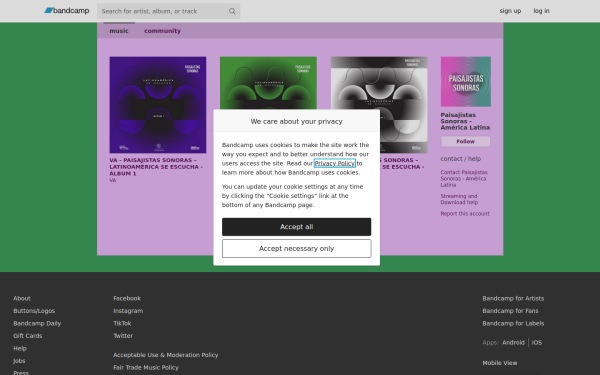
Task: Open Buttons/Logos footer link
Action: click(x=34, y=311)
